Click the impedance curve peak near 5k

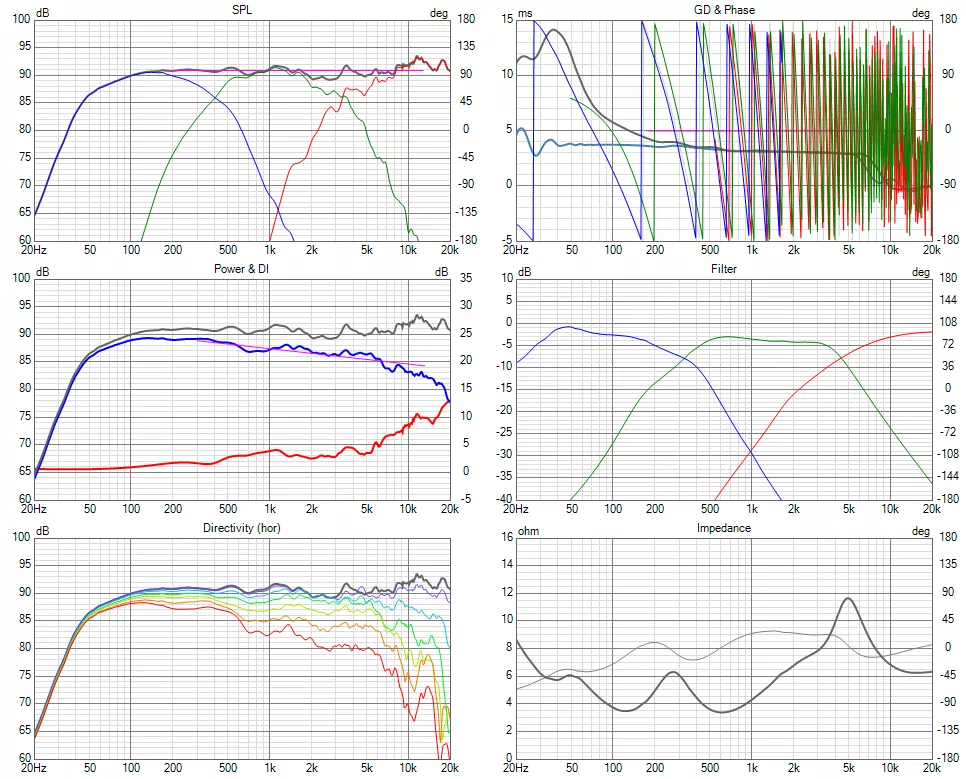pyautogui.click(x=848, y=598)
